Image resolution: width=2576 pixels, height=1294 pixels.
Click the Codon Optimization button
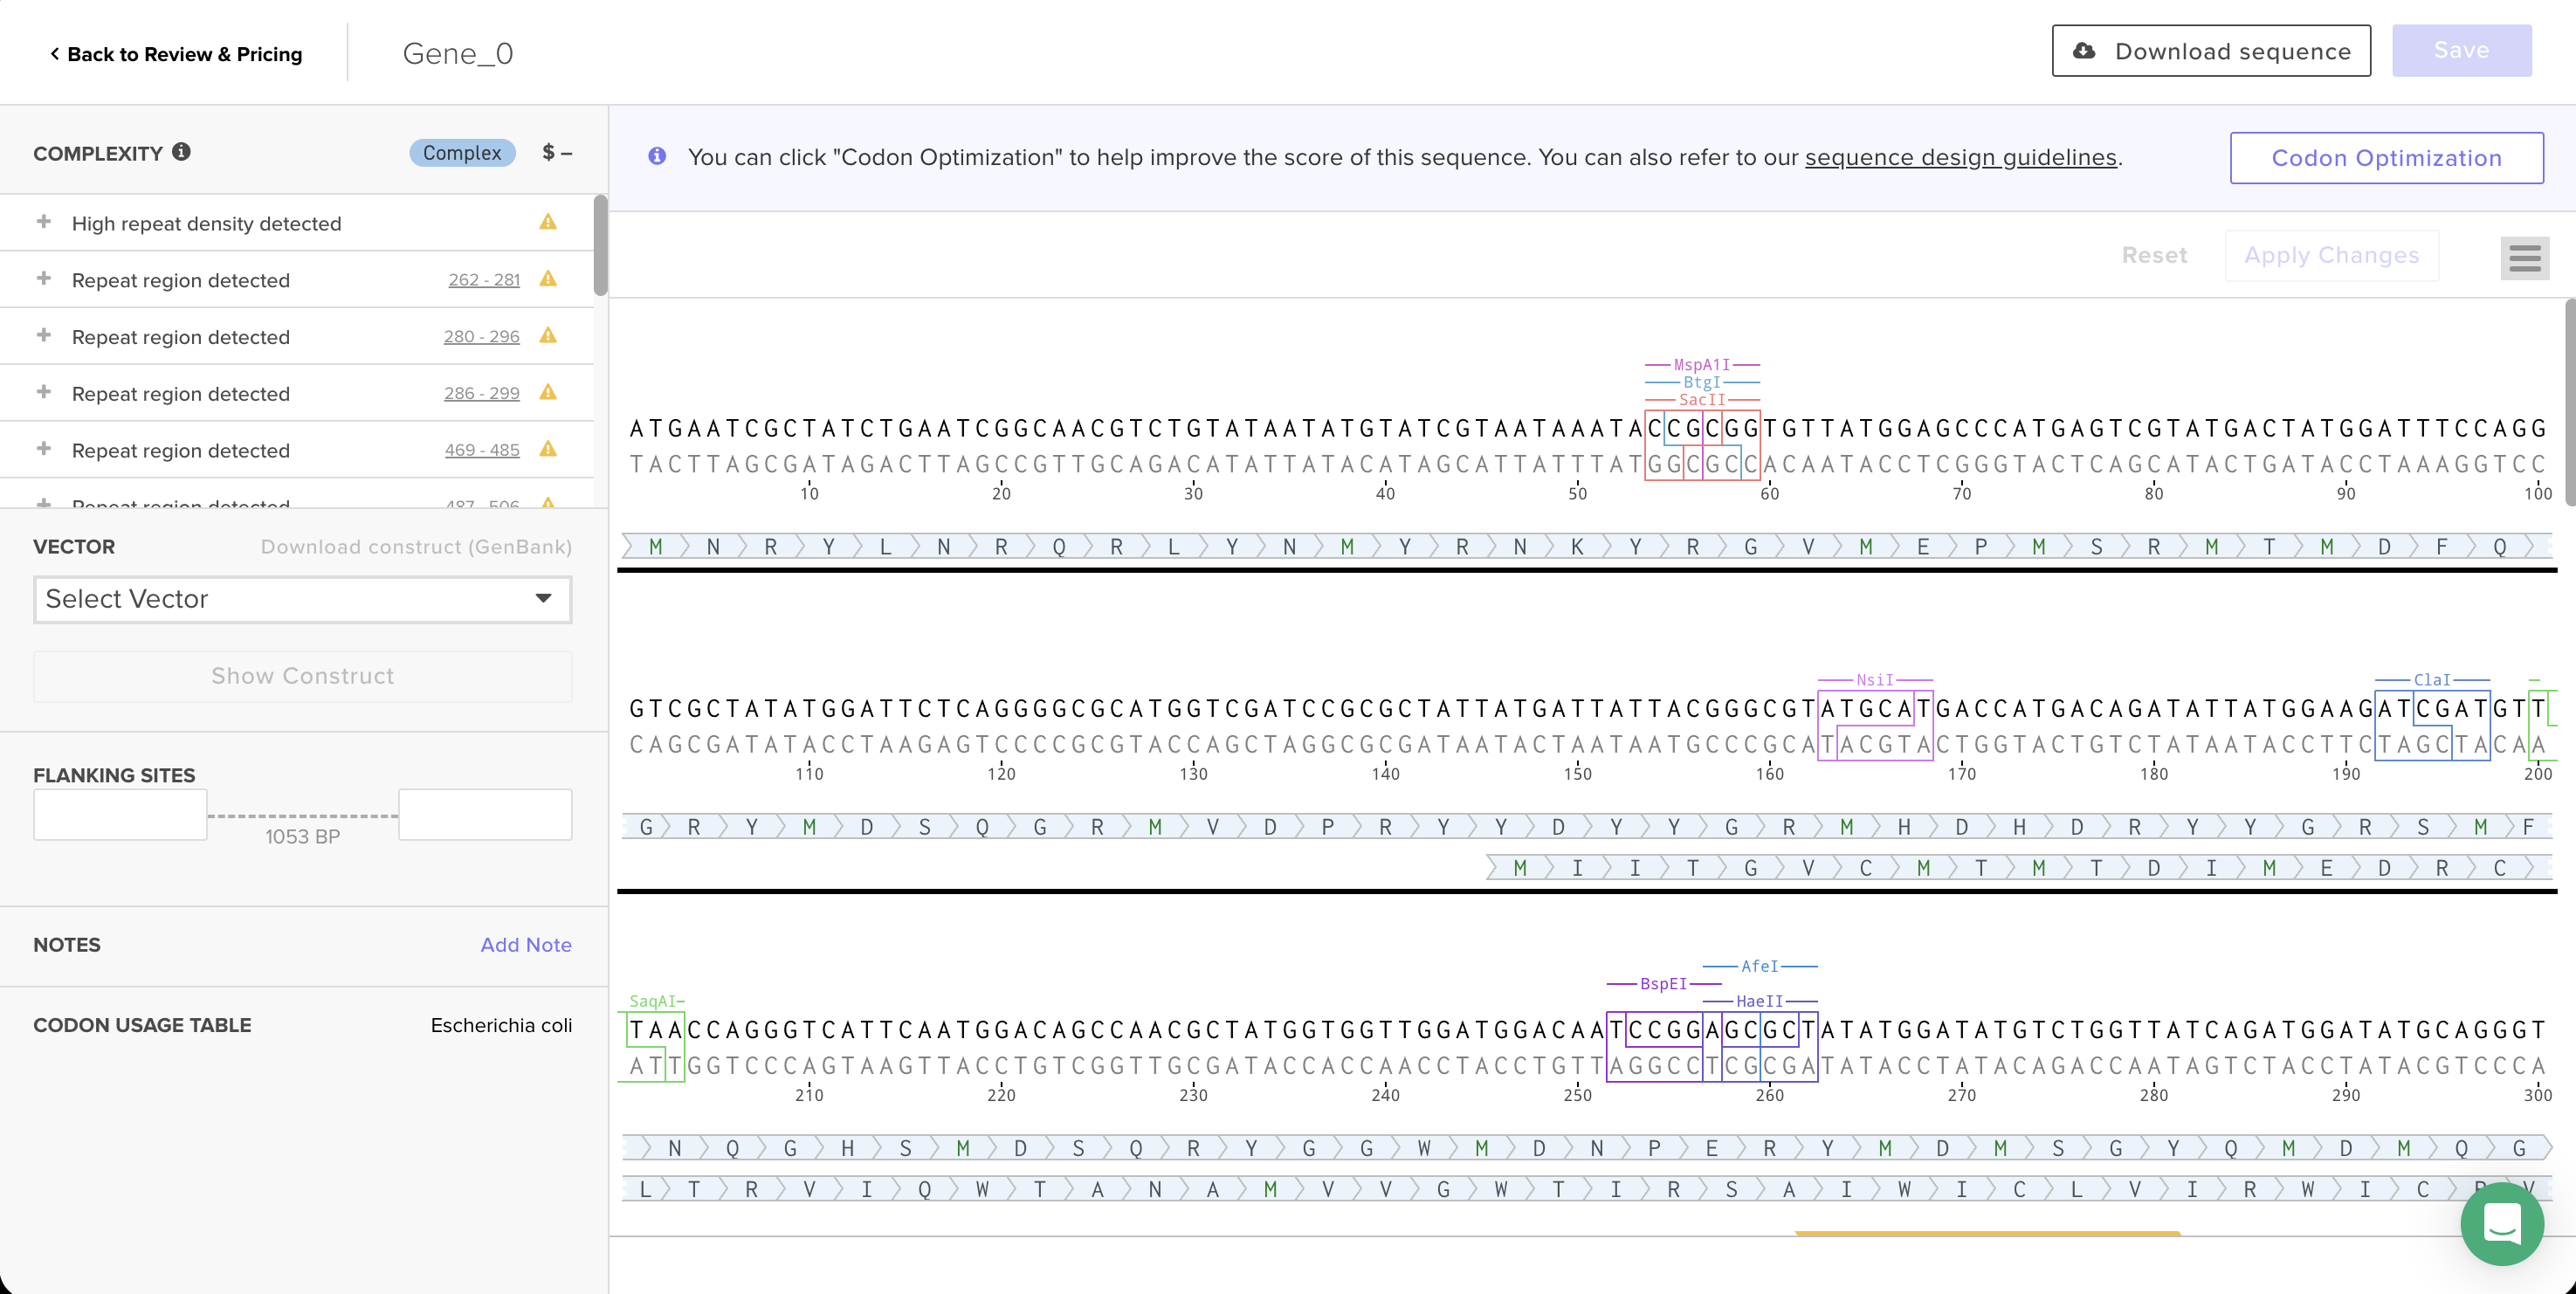2386,157
